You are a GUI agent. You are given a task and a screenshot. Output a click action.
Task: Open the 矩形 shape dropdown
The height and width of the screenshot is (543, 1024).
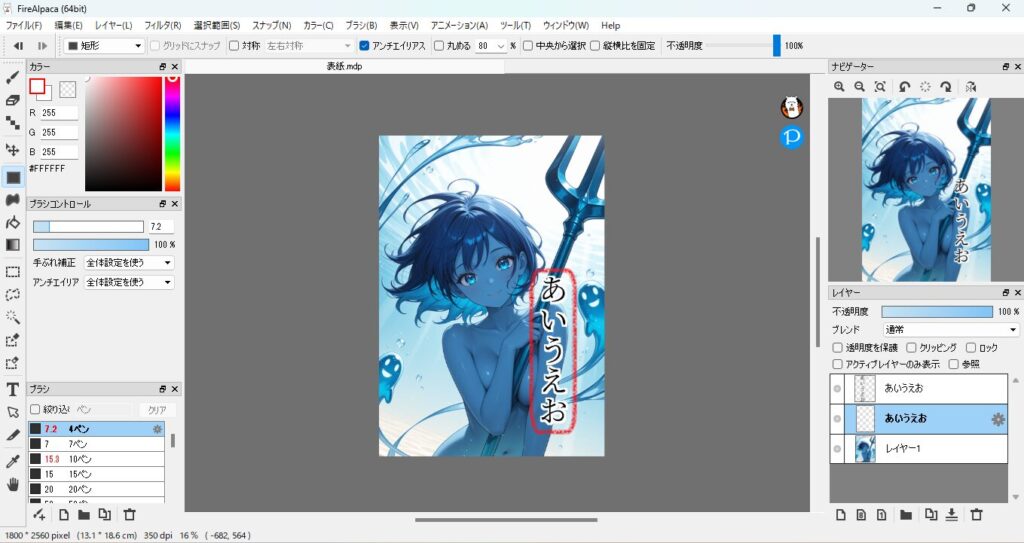point(104,46)
